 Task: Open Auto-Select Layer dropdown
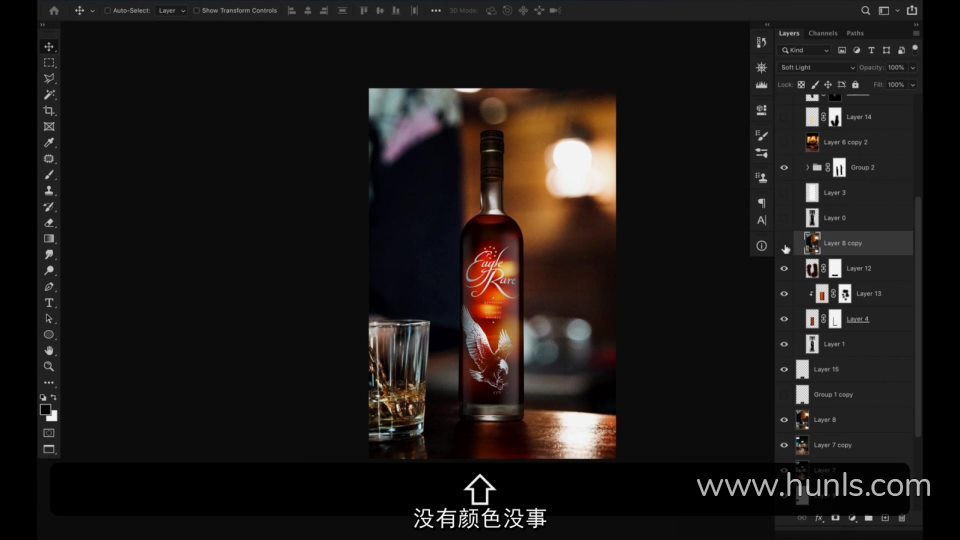[171, 10]
